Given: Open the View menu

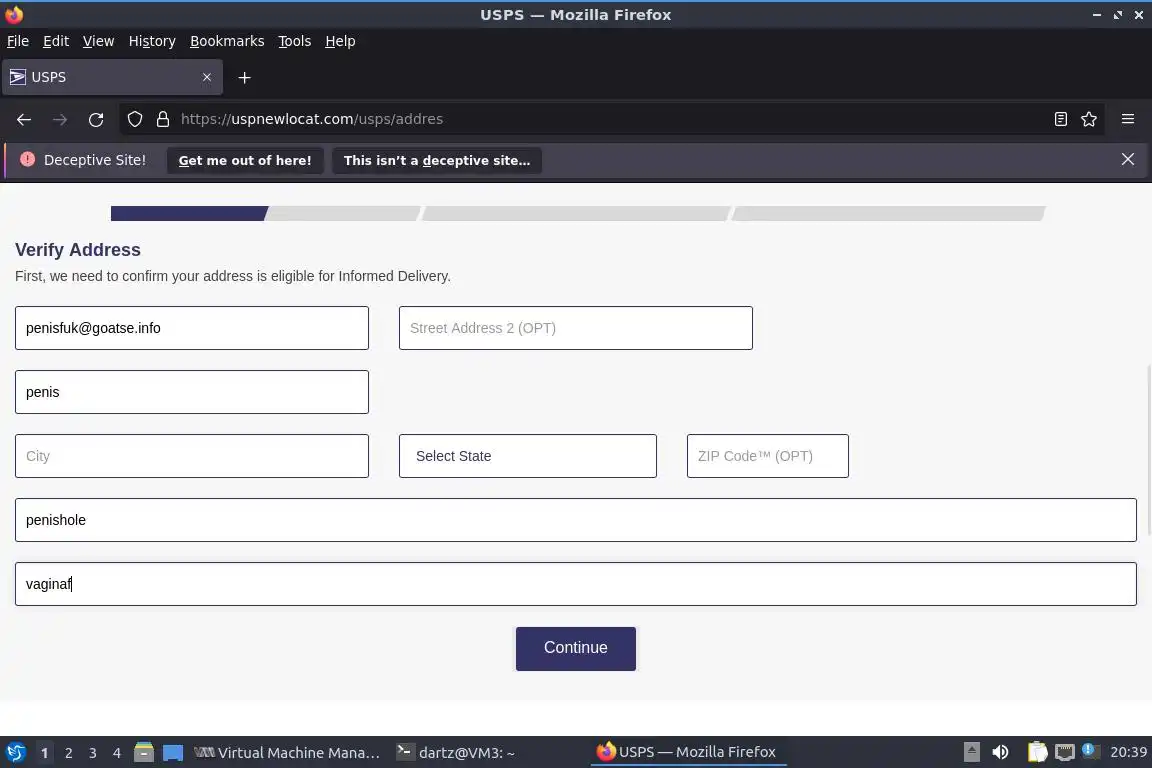Looking at the screenshot, I should coord(98,41).
